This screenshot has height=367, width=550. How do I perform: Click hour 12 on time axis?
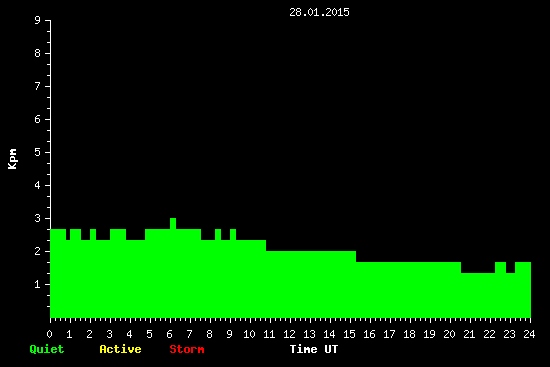pos(289,334)
